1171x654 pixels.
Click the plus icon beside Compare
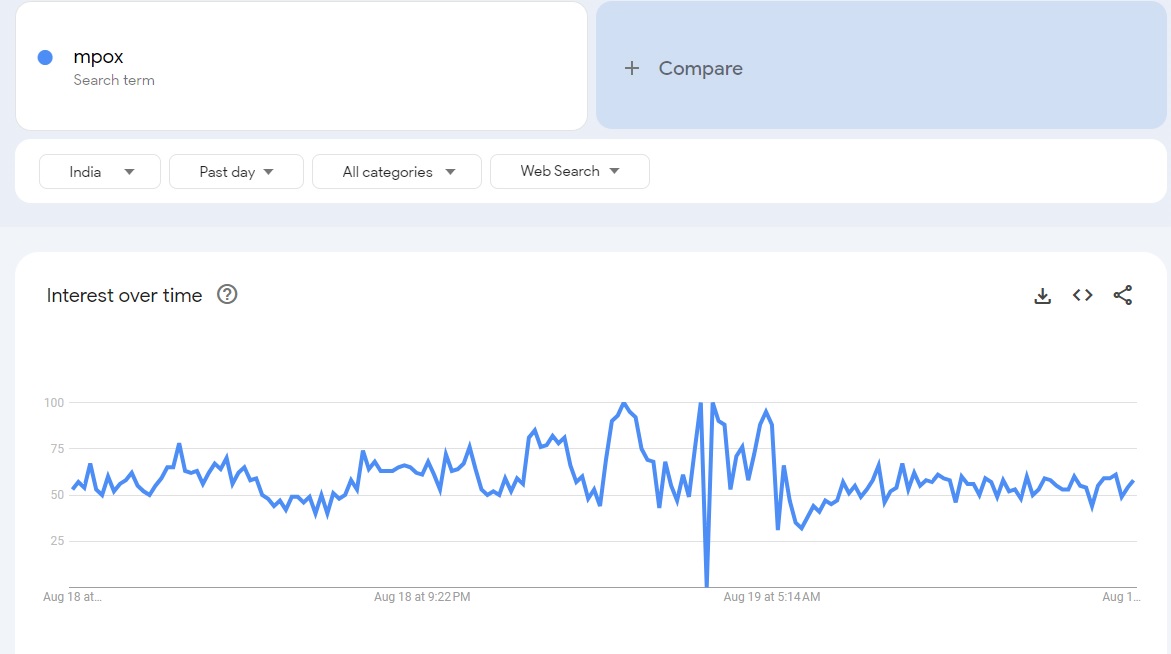(x=631, y=68)
